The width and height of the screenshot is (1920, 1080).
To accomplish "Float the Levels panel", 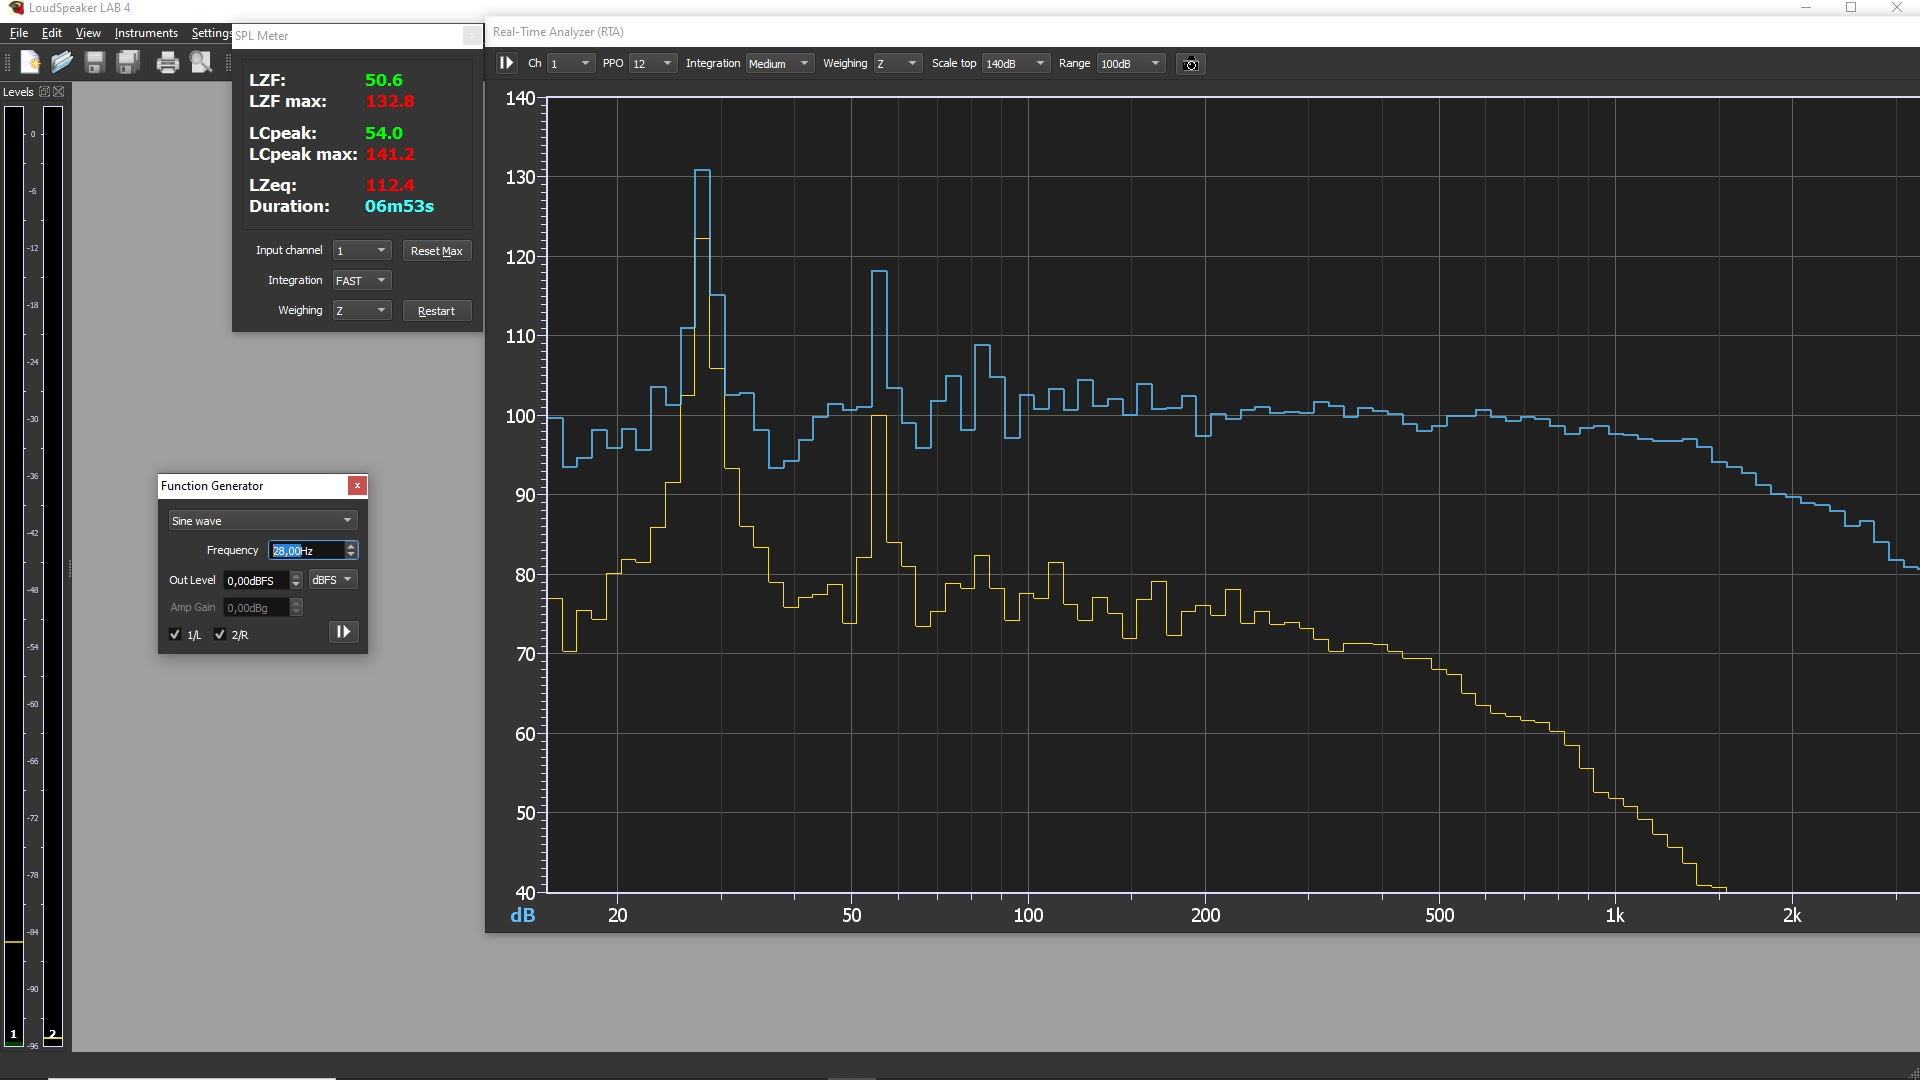I will (44, 92).
